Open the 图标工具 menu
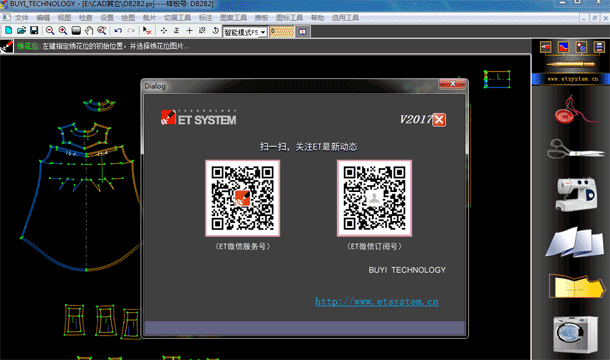The image size is (610, 360). pos(289,18)
